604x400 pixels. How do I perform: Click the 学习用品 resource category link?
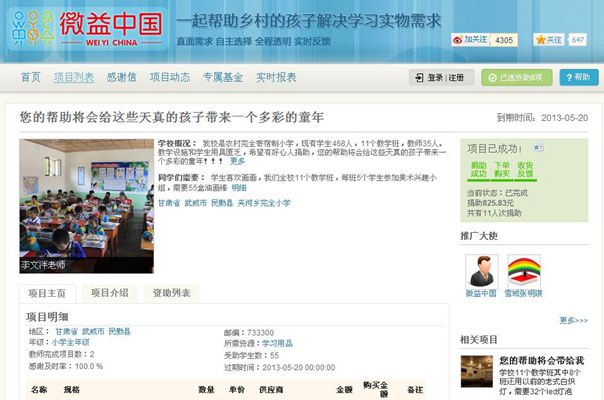point(276,343)
